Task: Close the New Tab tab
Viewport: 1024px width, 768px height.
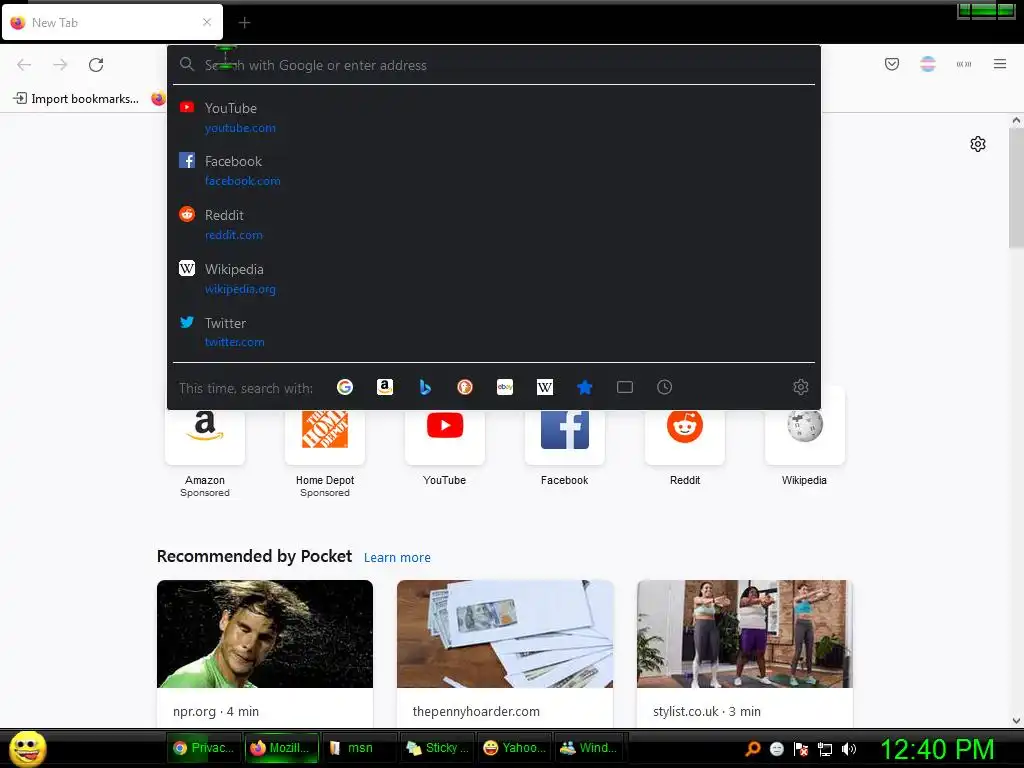Action: (207, 22)
